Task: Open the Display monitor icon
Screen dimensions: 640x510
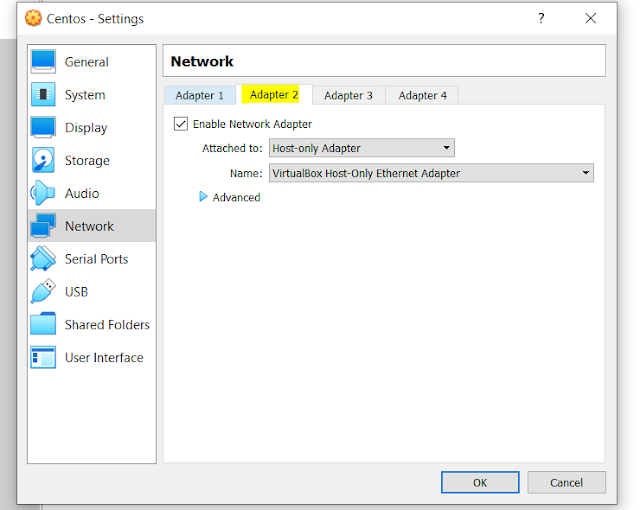Action: [43, 127]
